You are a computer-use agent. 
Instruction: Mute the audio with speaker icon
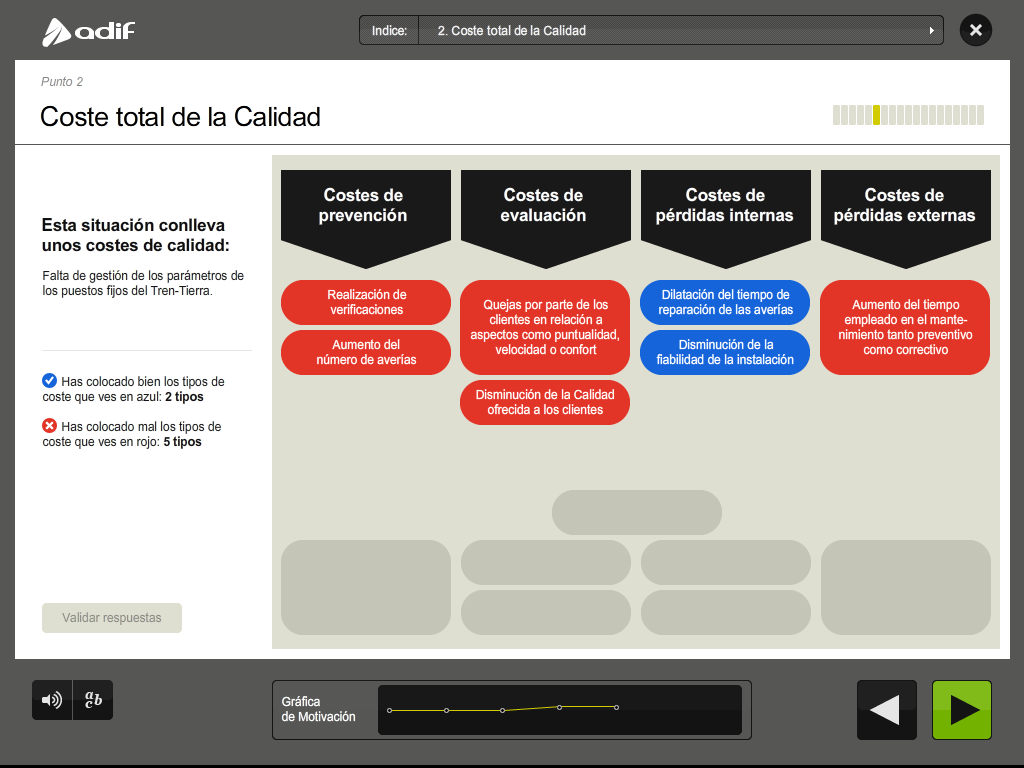(51, 700)
